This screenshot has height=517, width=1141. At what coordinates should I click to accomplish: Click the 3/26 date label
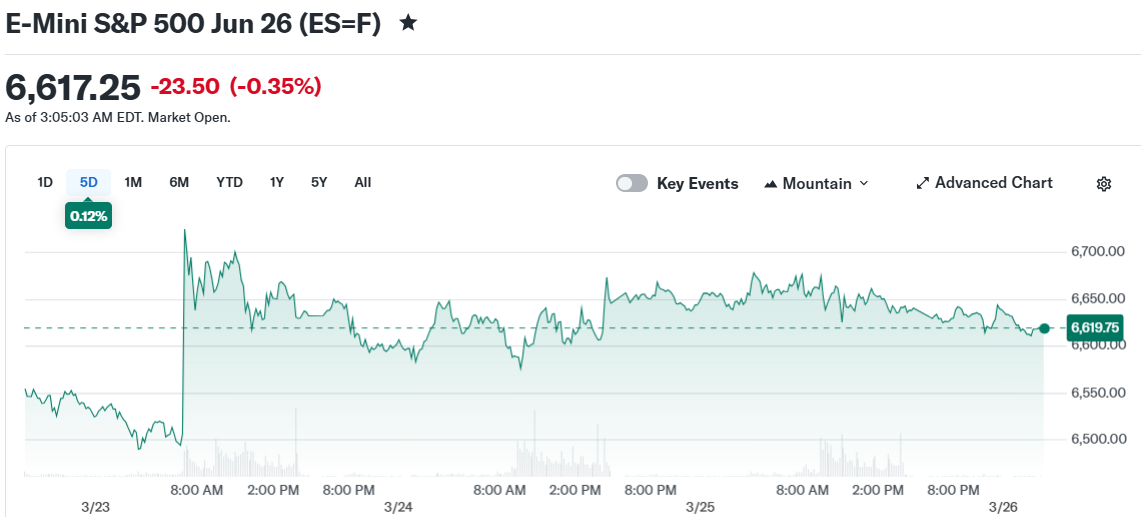point(1003,507)
